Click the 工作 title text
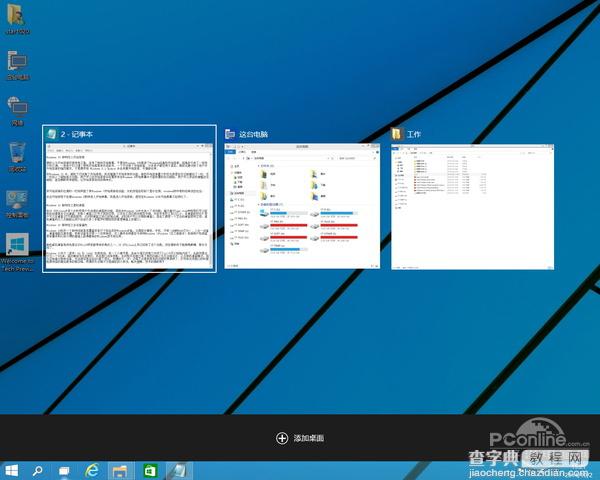Image resolution: width=600 pixels, height=480 pixels. coord(414,134)
